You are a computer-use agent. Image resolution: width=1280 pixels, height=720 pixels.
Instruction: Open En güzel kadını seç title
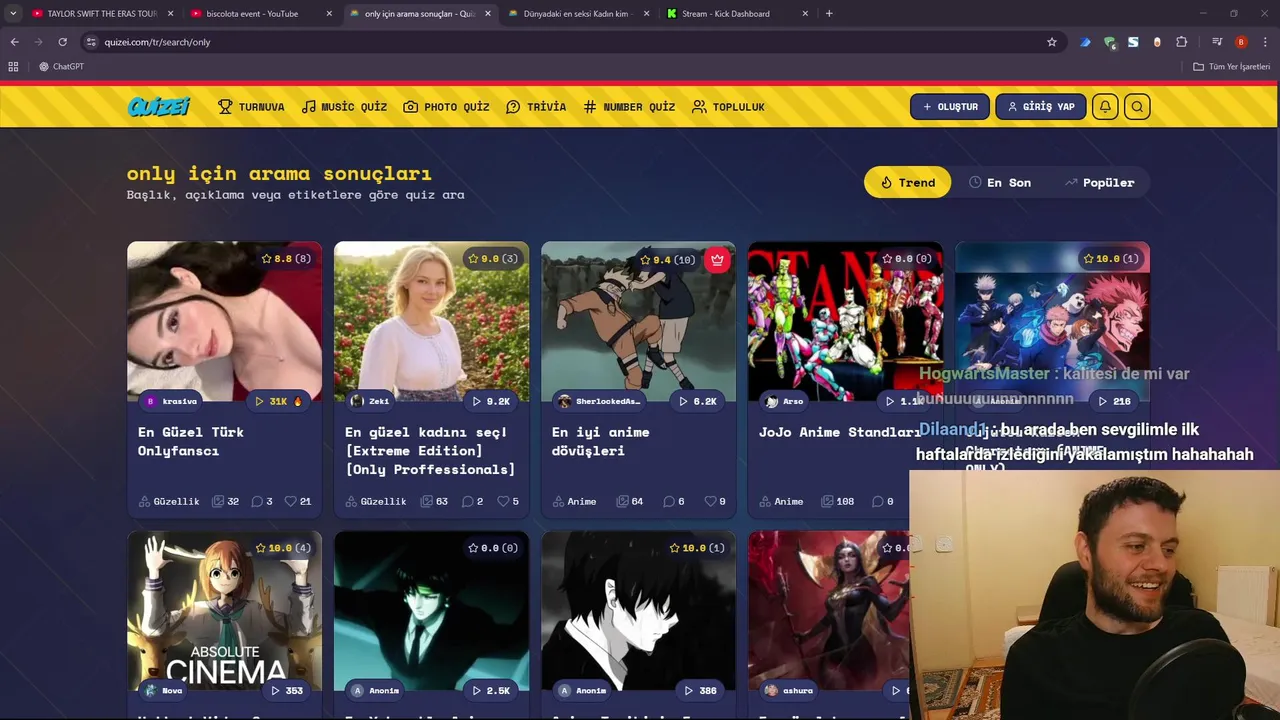click(430, 450)
